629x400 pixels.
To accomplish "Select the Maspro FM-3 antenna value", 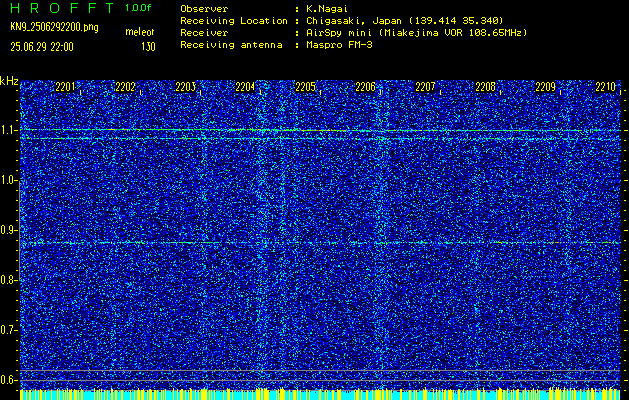I will coord(339,45).
